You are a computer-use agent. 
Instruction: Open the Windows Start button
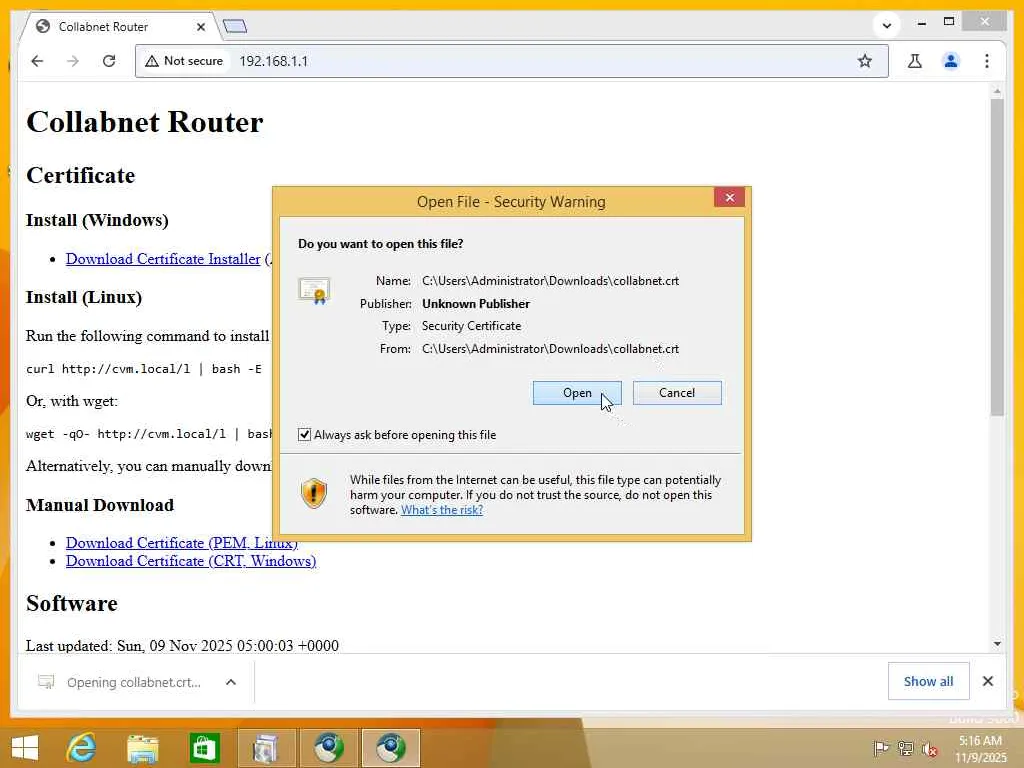(x=25, y=748)
